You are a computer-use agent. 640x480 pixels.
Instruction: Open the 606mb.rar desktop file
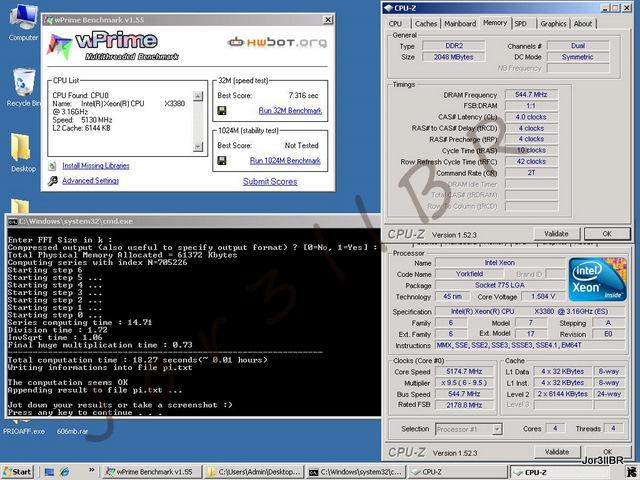(72, 431)
